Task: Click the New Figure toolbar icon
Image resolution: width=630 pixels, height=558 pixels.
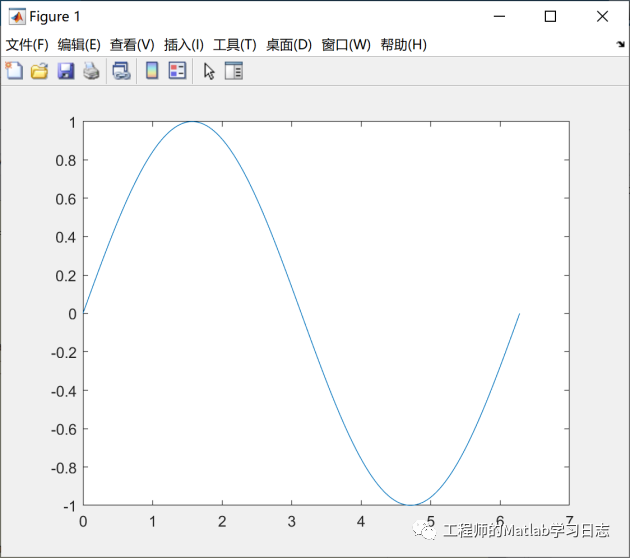Action: [x=14, y=71]
